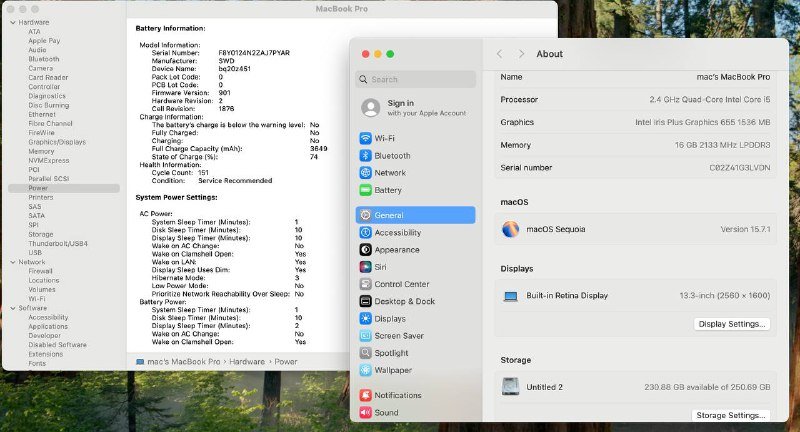This screenshot has height=432, width=800.
Task: Open the Desktop & Dock icon
Action: (365, 301)
